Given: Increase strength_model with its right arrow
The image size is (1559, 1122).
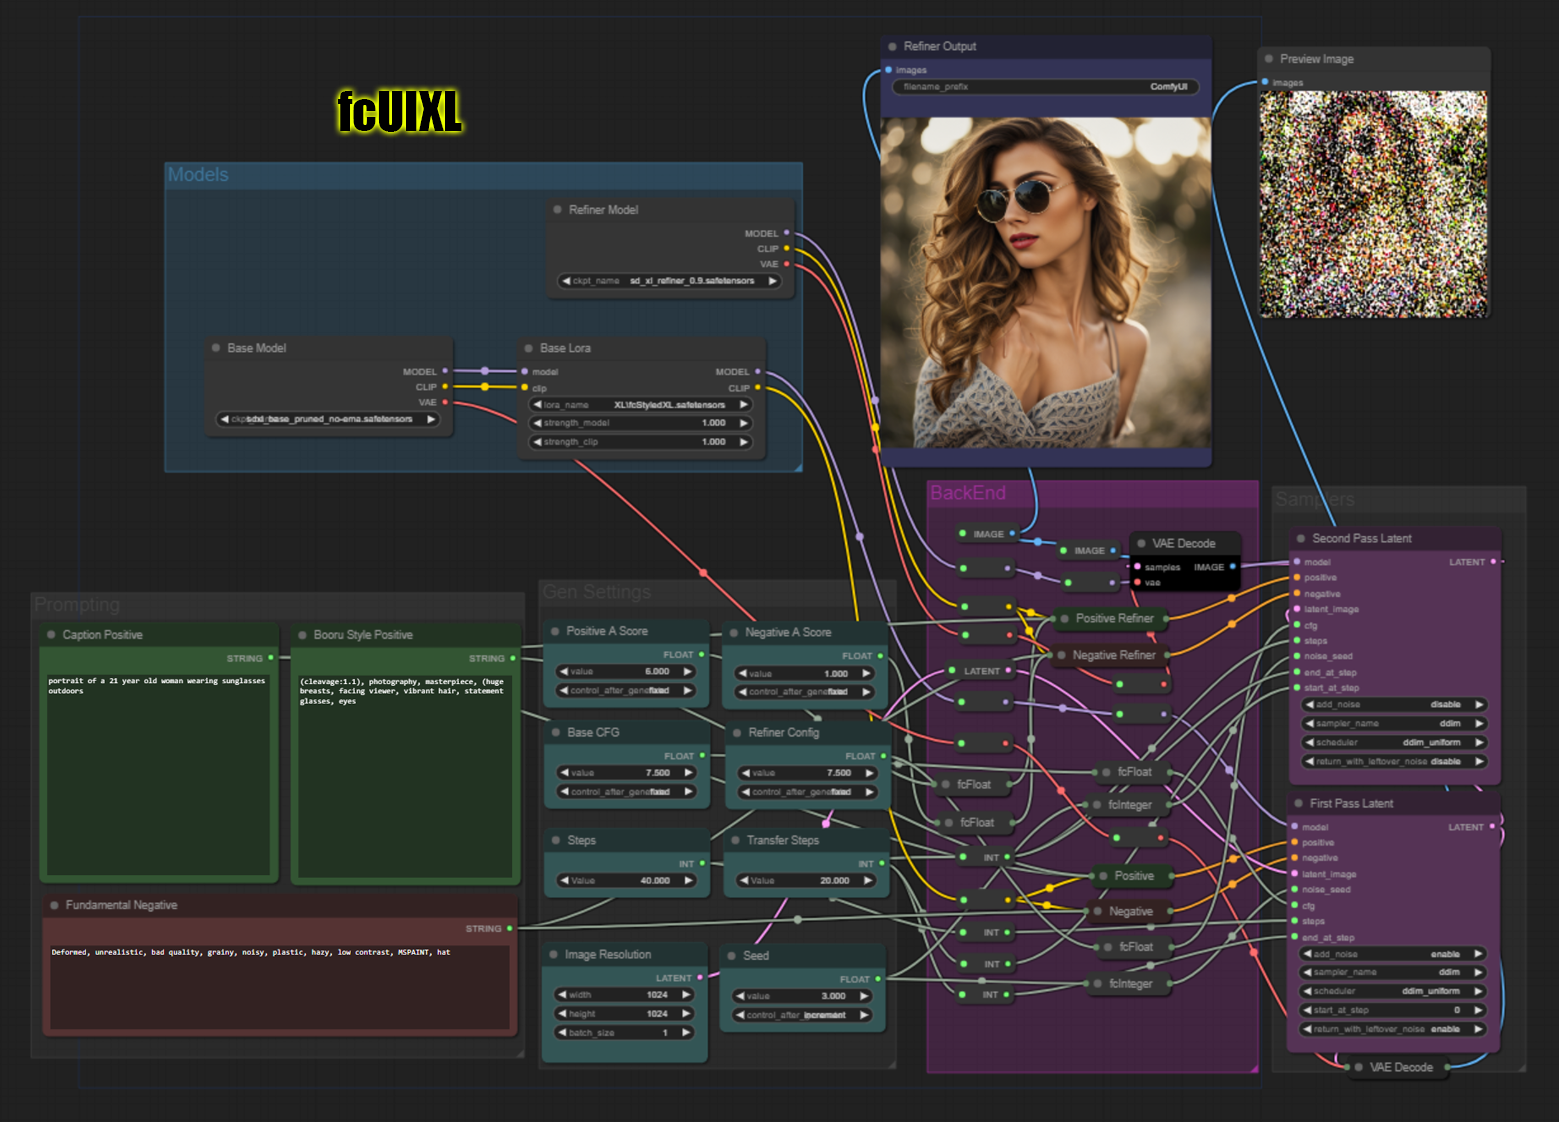Looking at the screenshot, I should (x=743, y=423).
